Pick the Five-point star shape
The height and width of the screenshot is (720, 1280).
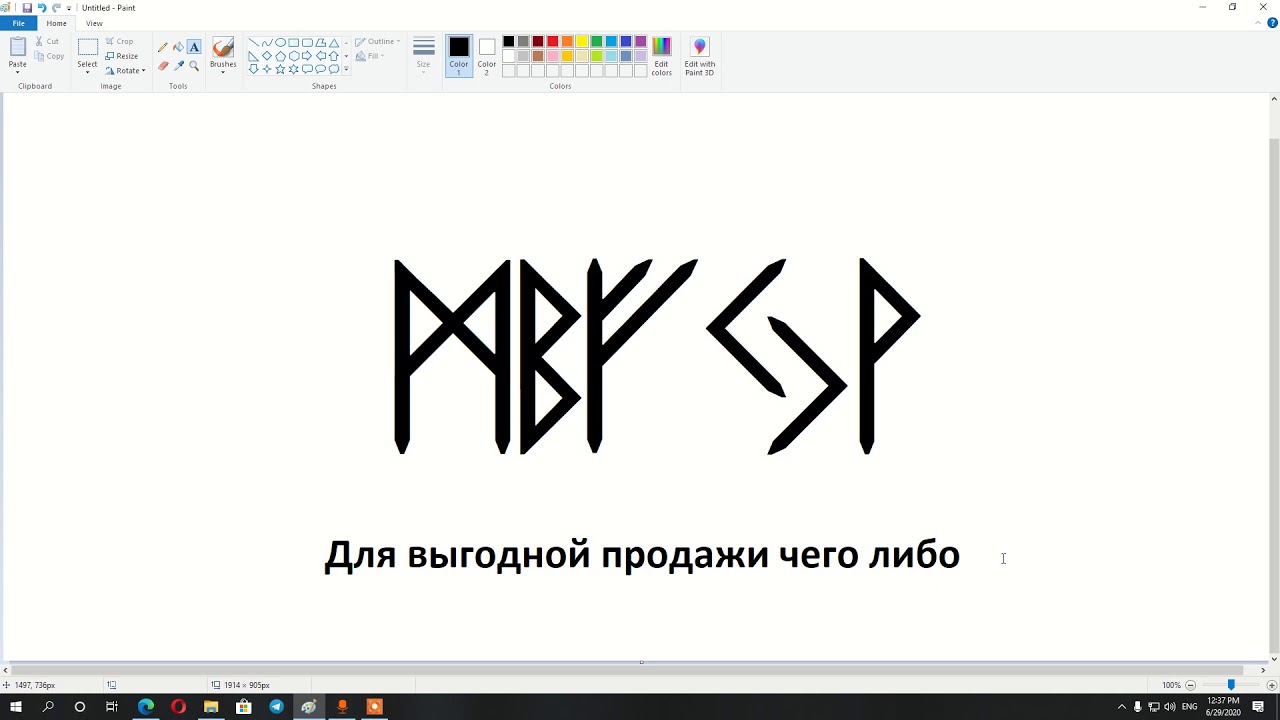tap(280, 69)
